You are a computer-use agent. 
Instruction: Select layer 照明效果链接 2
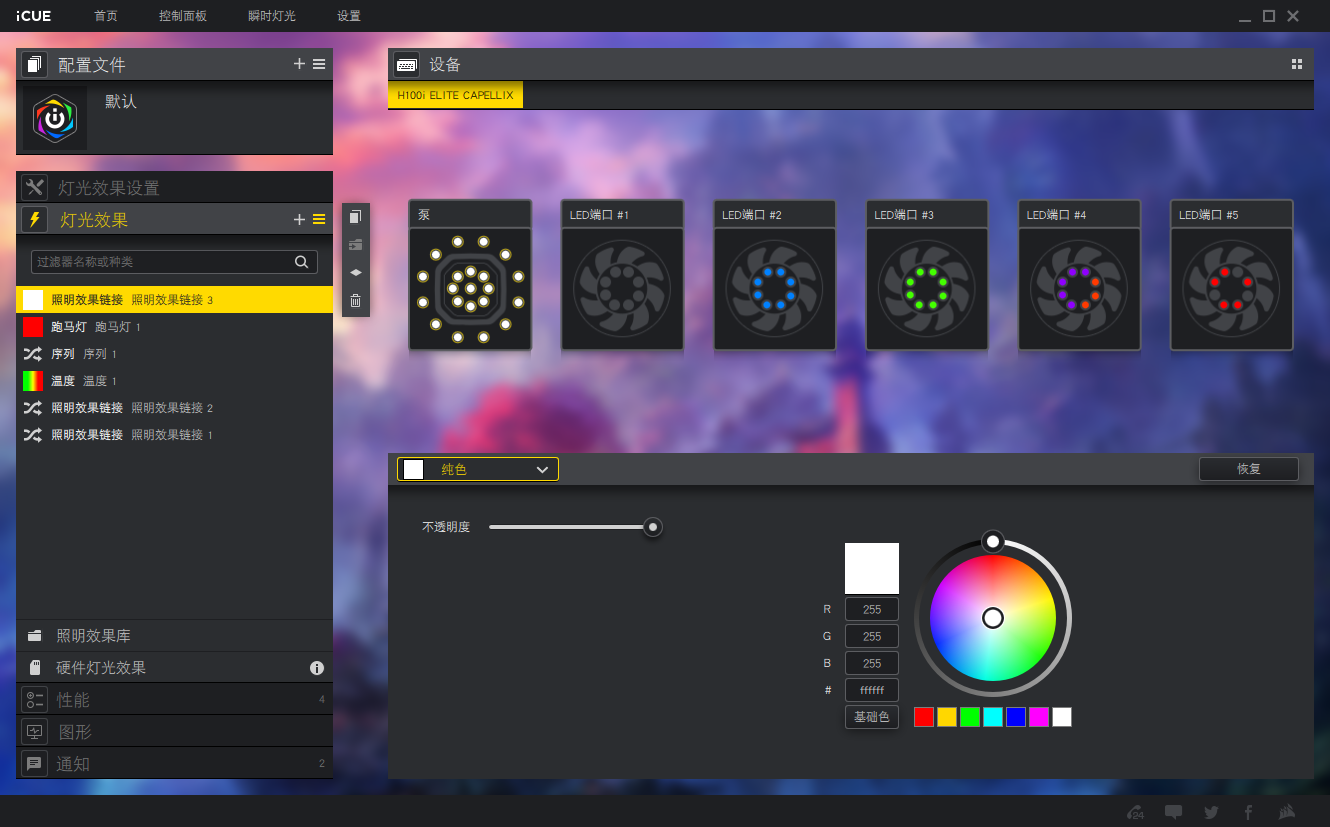tap(174, 408)
